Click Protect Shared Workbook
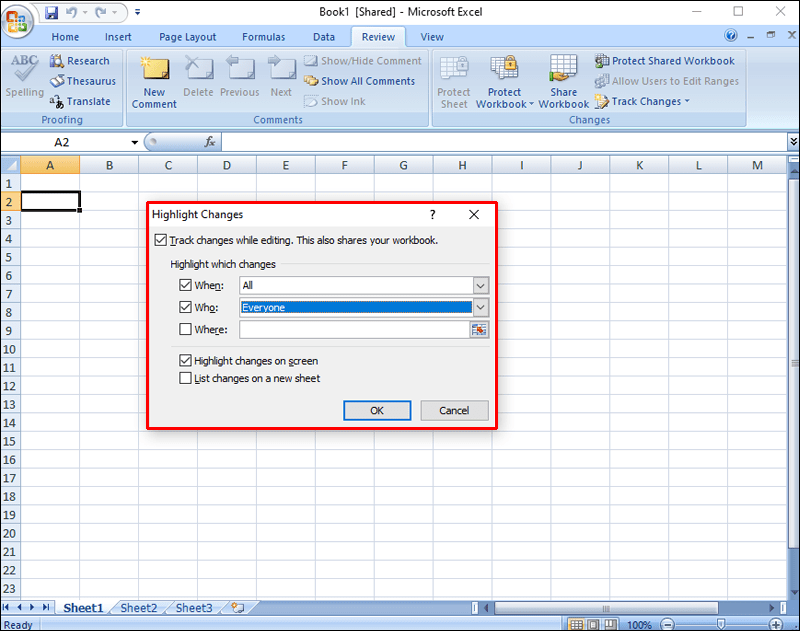The width and height of the screenshot is (800, 631). [664, 61]
